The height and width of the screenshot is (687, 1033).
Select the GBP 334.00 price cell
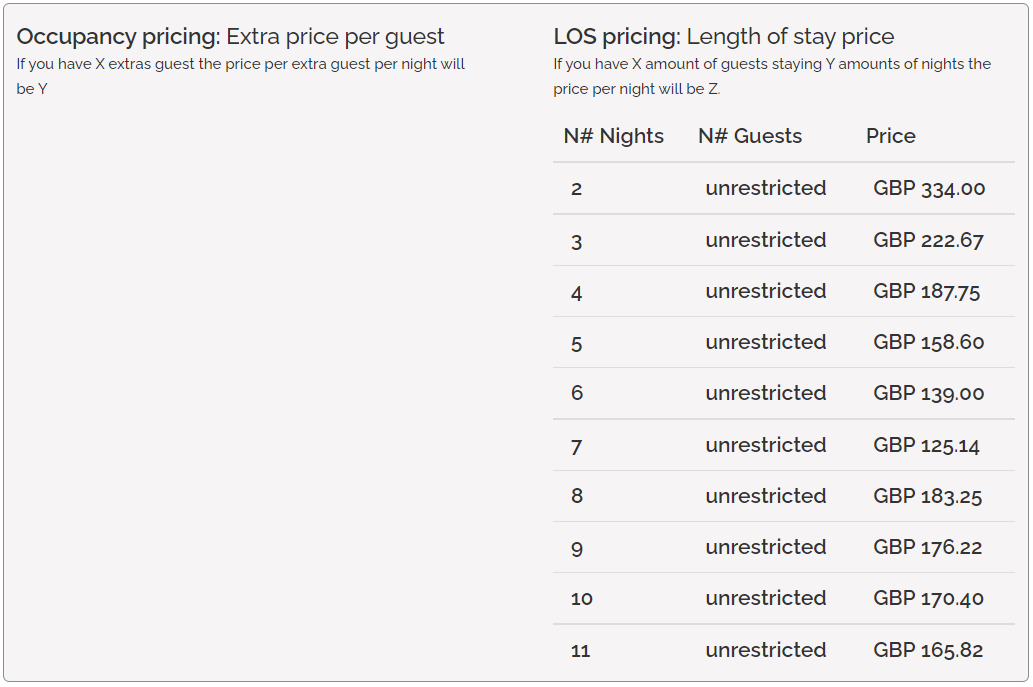point(929,188)
